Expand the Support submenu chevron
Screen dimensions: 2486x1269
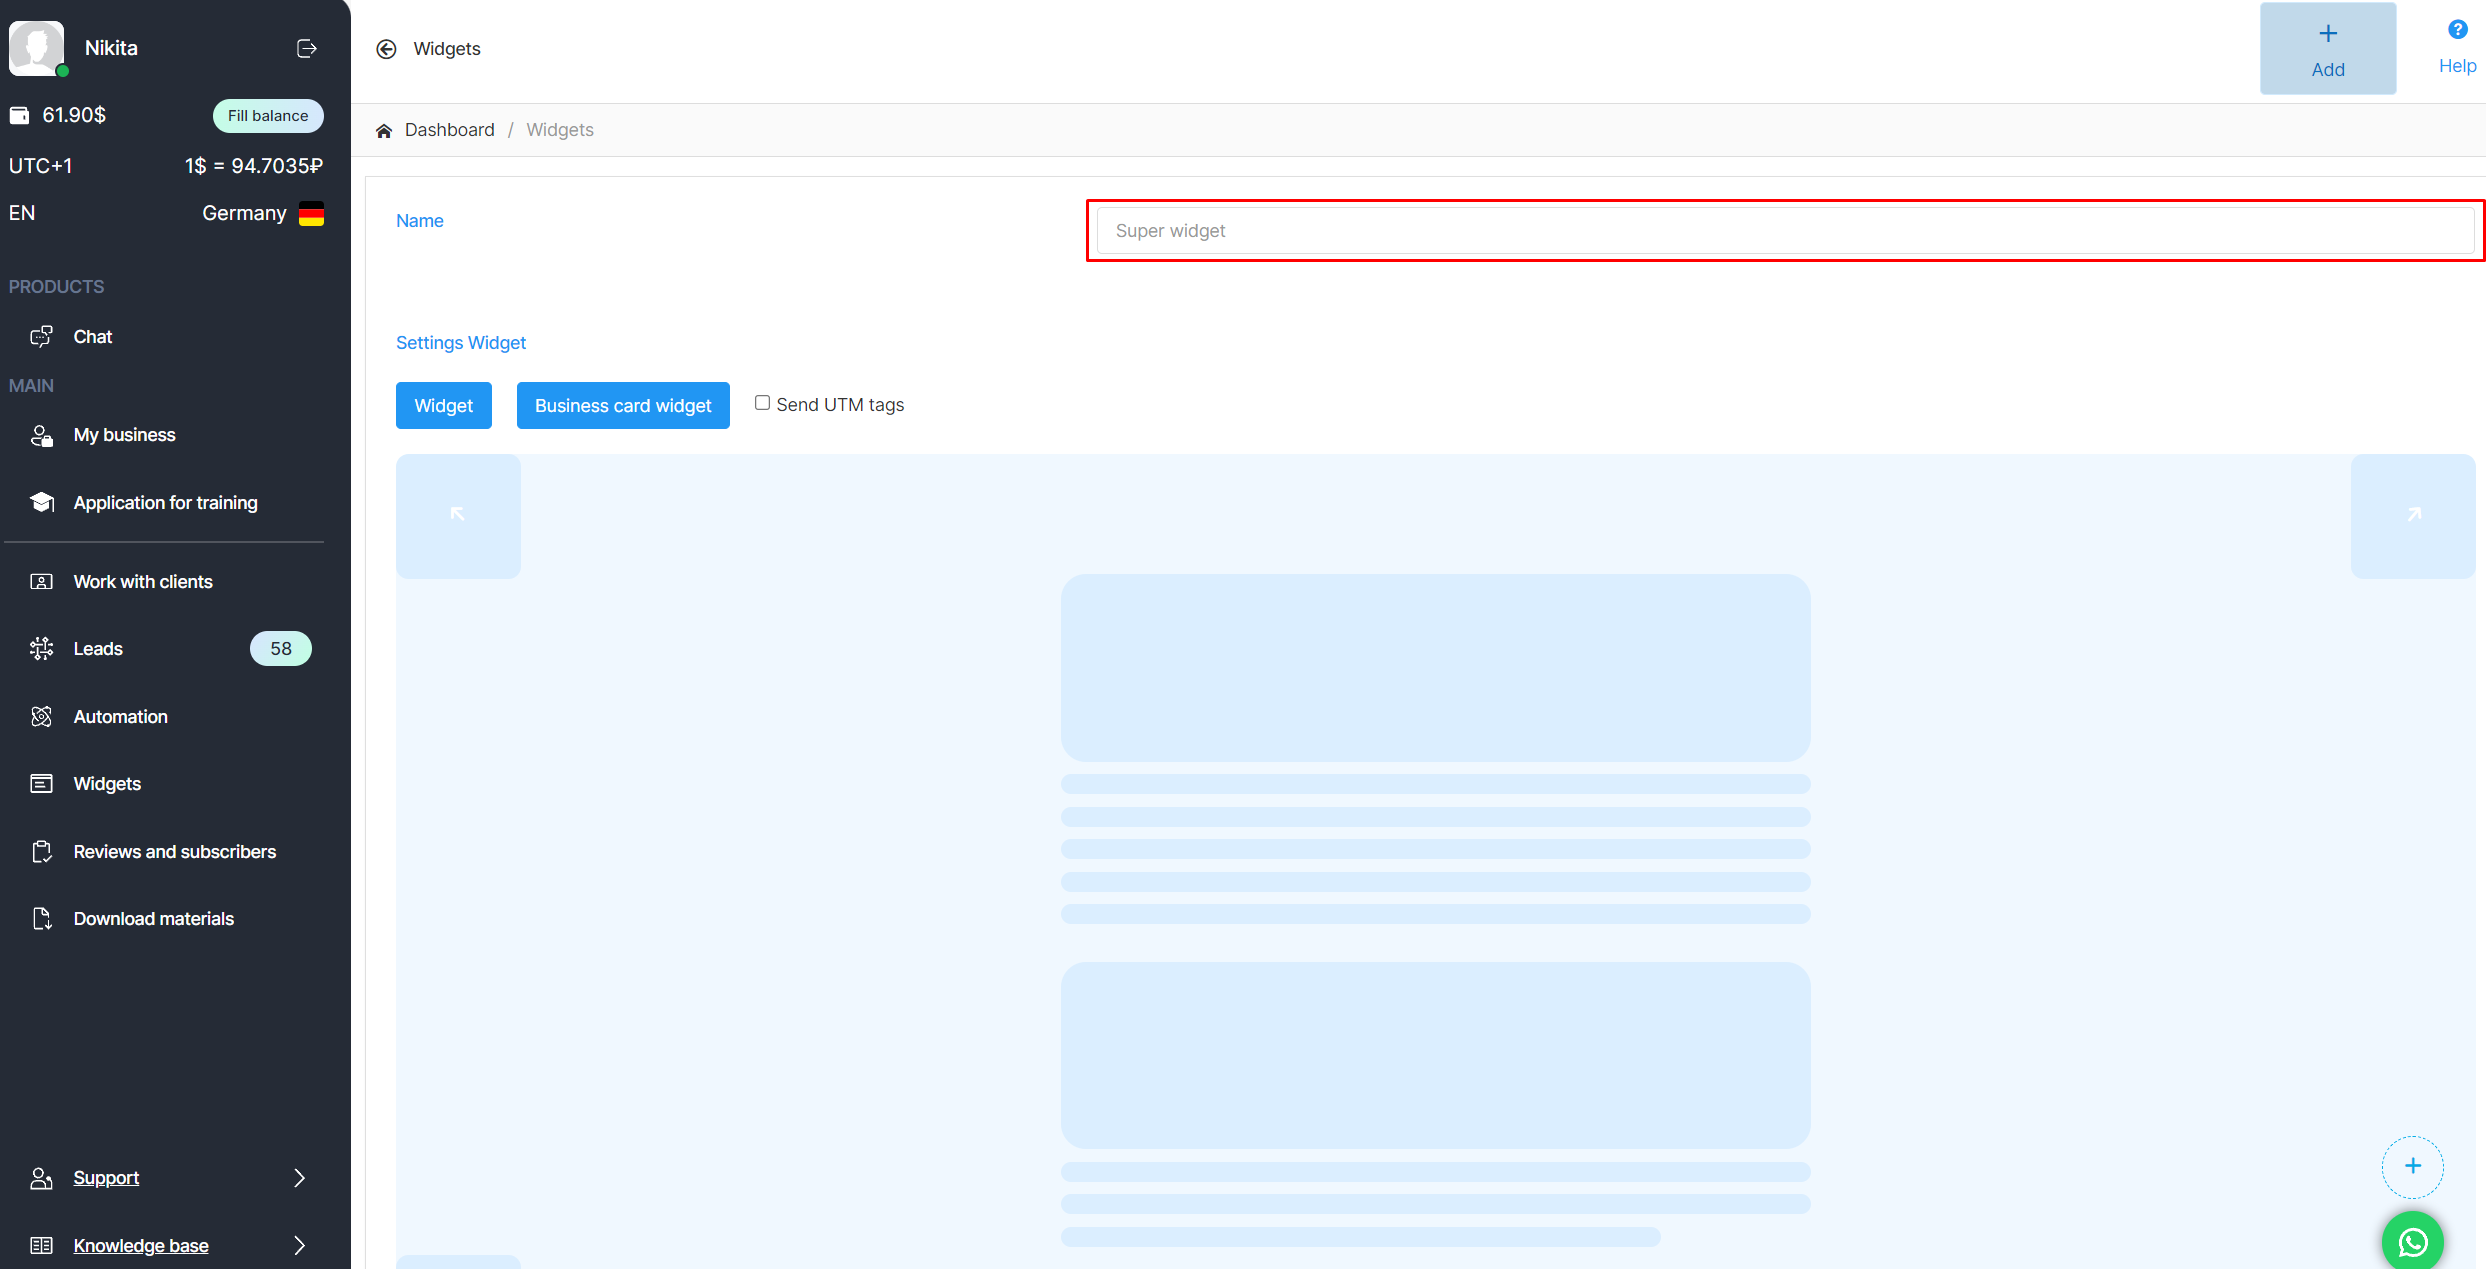[299, 1178]
